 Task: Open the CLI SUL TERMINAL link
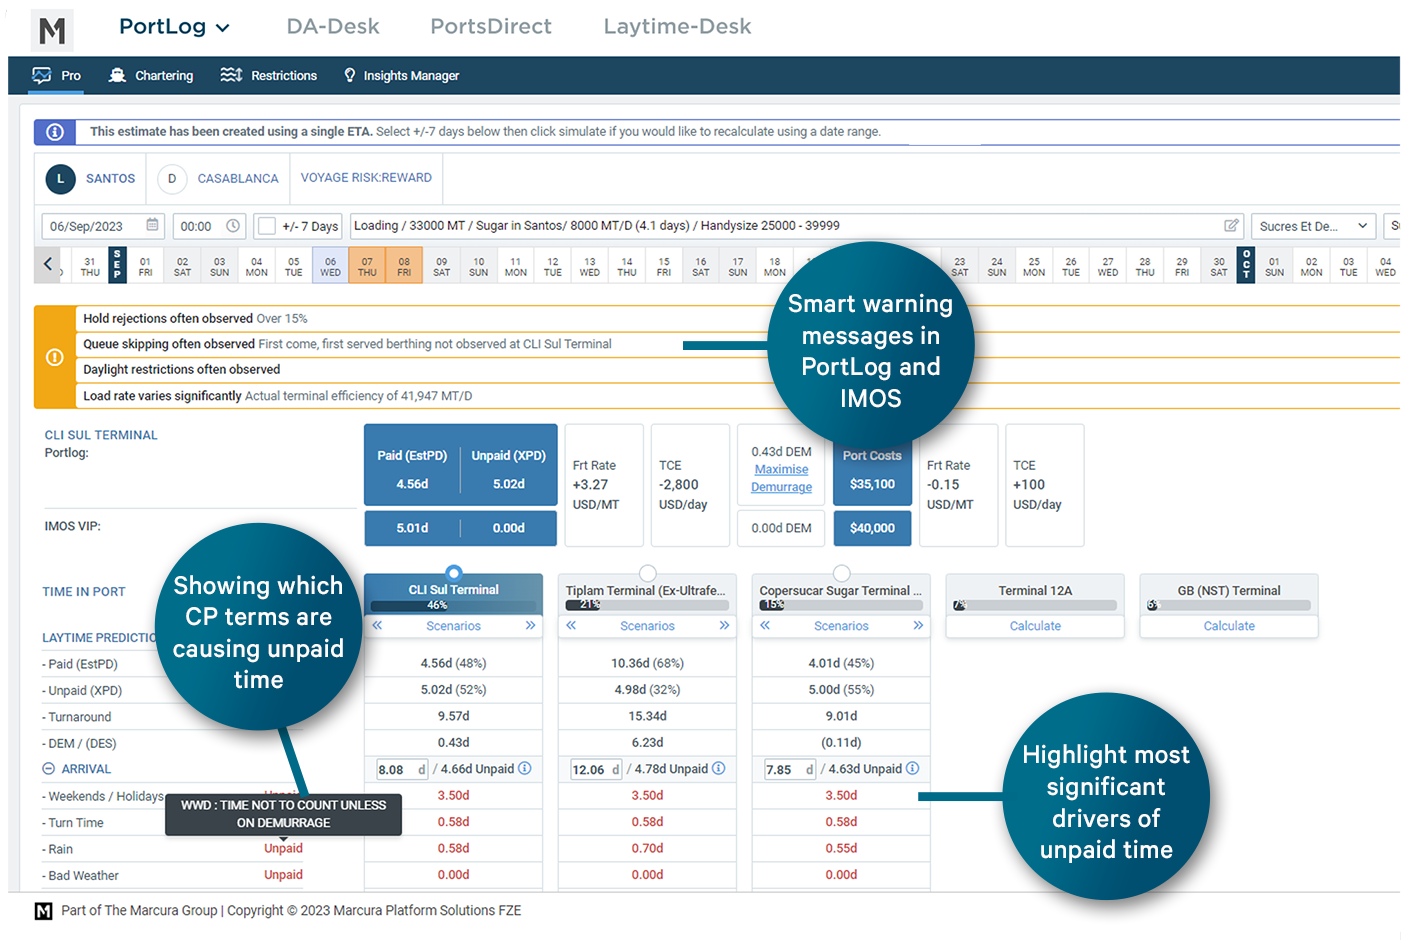pos(101,435)
